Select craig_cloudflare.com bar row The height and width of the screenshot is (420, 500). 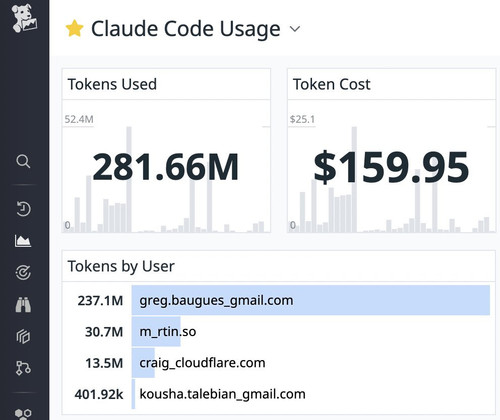click(x=278, y=363)
